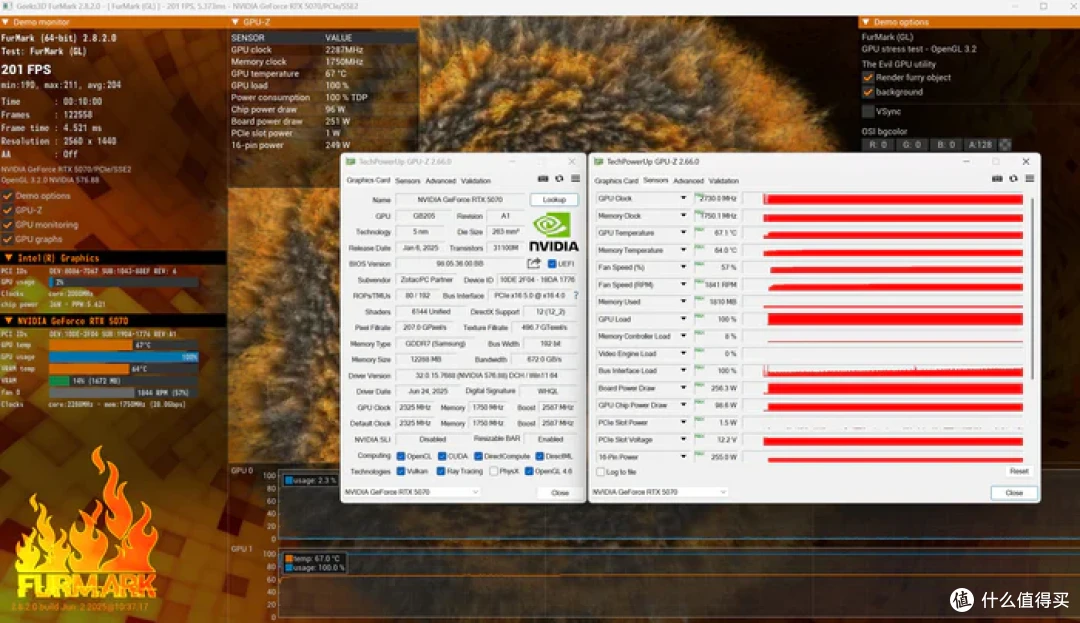
Task: Enable VSync checkbox
Action: pyautogui.click(x=868, y=111)
